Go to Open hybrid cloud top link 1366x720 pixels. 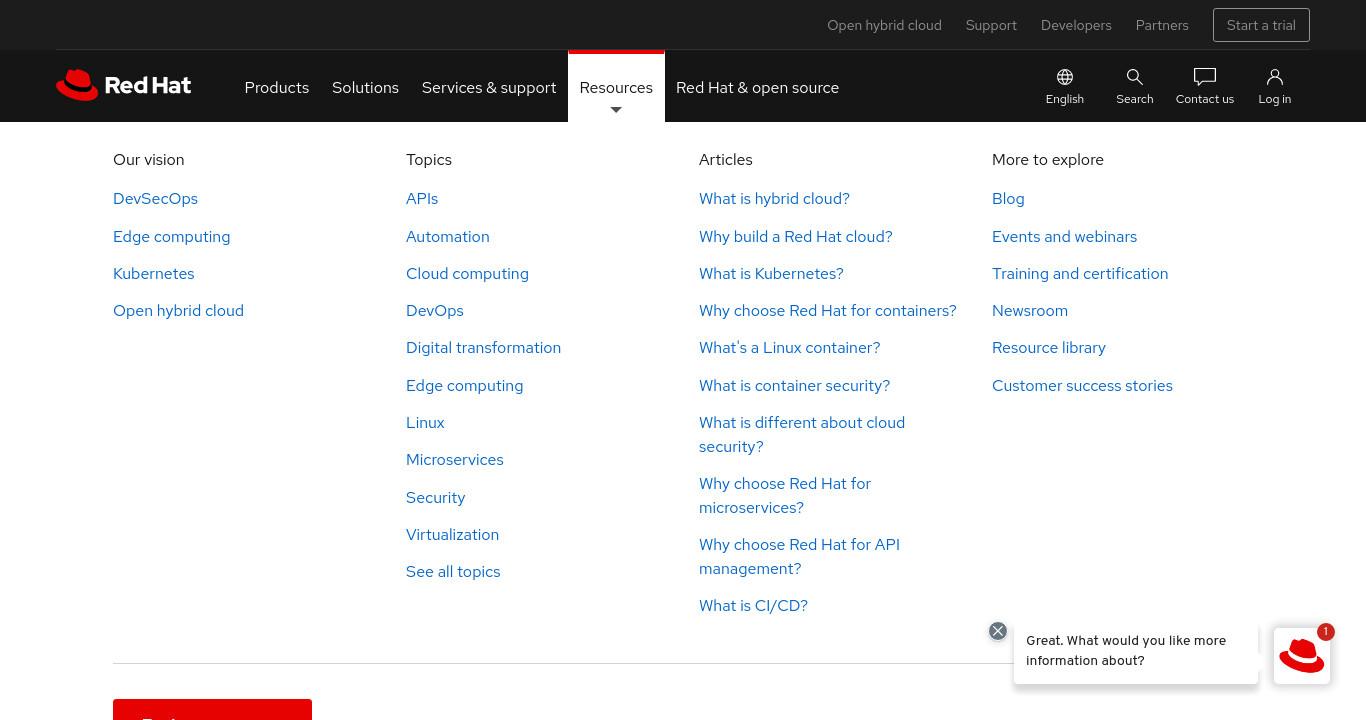pyautogui.click(x=884, y=25)
